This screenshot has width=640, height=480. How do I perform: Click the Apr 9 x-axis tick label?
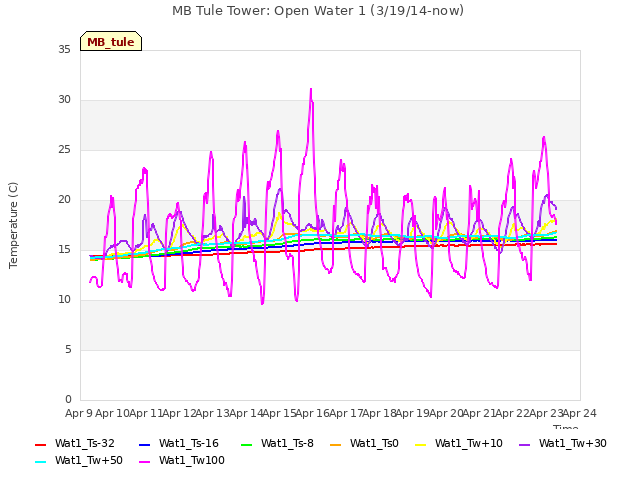pos(79,413)
